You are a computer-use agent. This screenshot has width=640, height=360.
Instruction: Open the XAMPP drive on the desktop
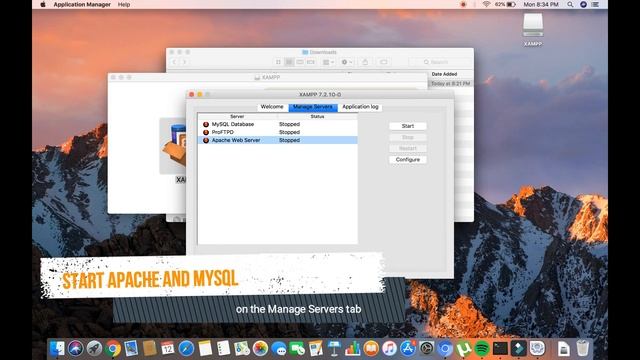tap(533, 29)
